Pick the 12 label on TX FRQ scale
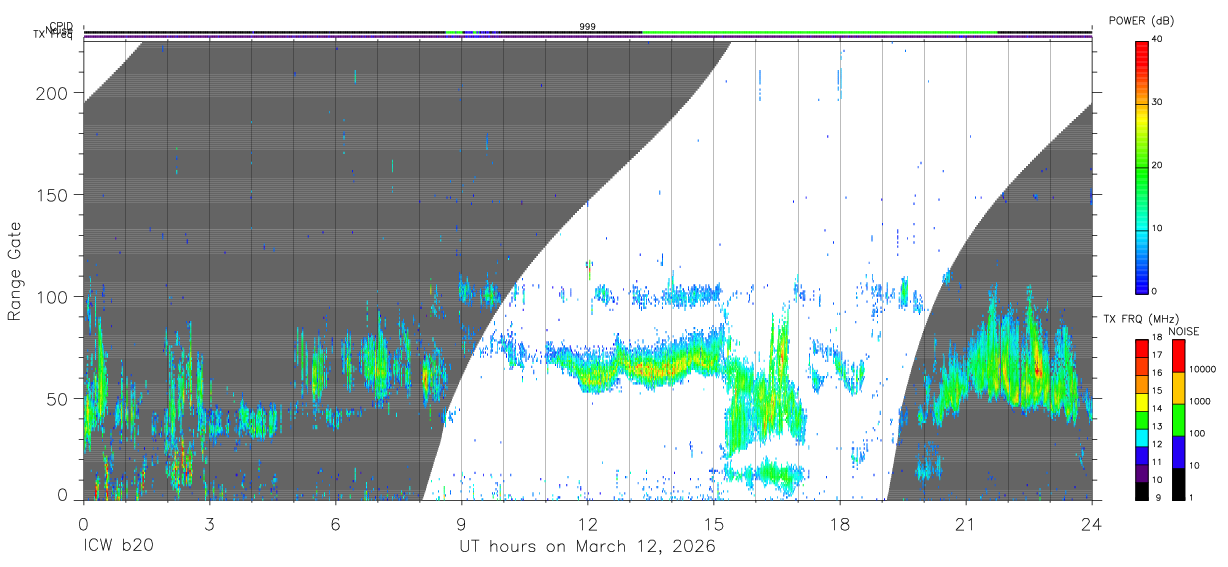1228x567 pixels. pos(1156,444)
